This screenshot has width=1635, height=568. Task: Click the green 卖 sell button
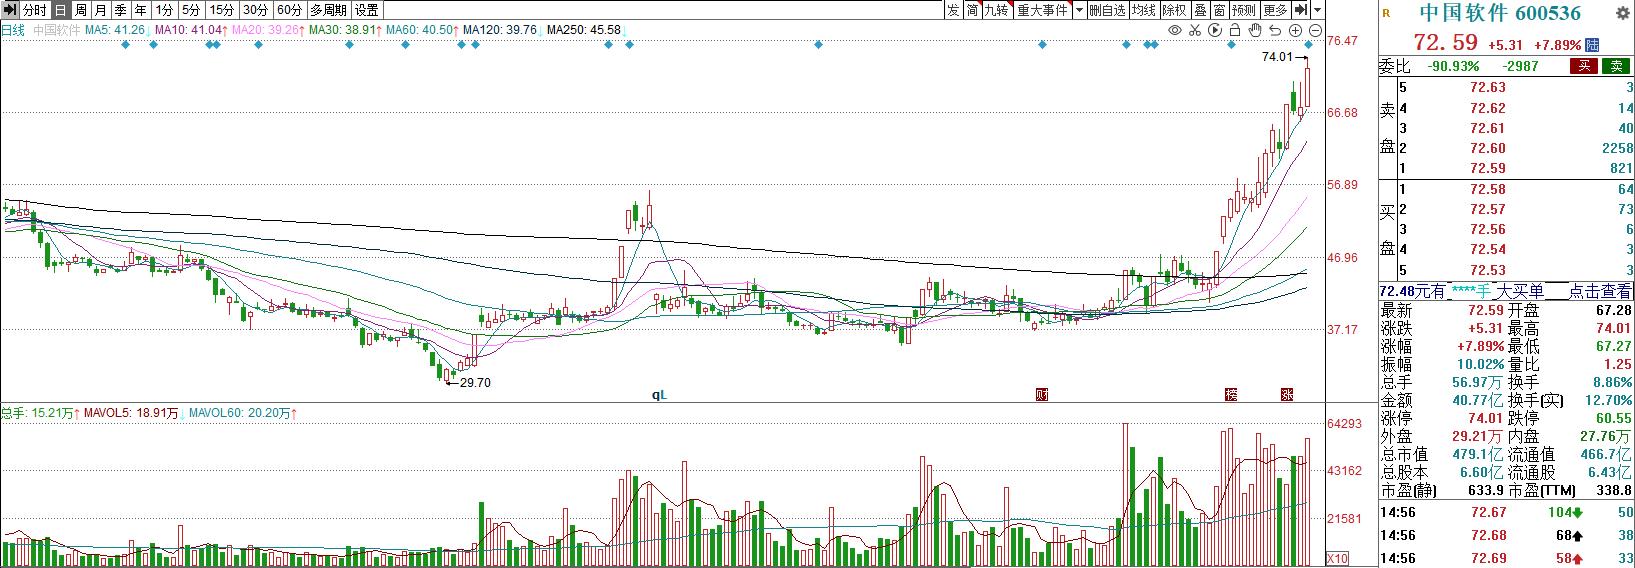[x=1615, y=66]
